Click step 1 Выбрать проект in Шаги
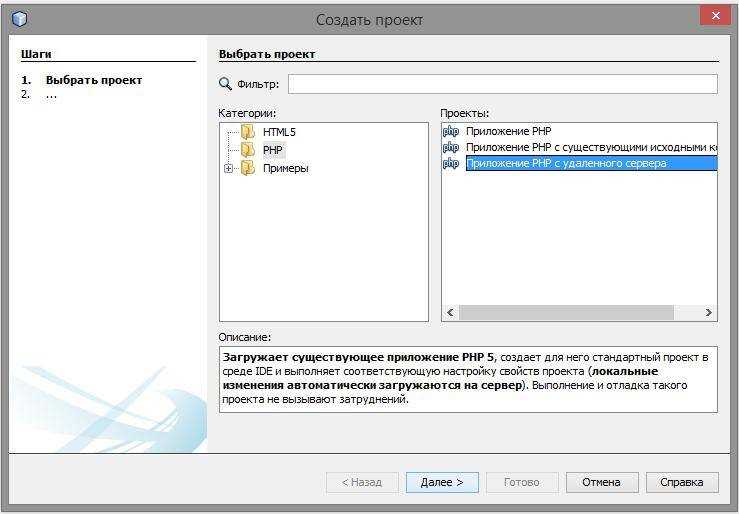 tap(94, 80)
